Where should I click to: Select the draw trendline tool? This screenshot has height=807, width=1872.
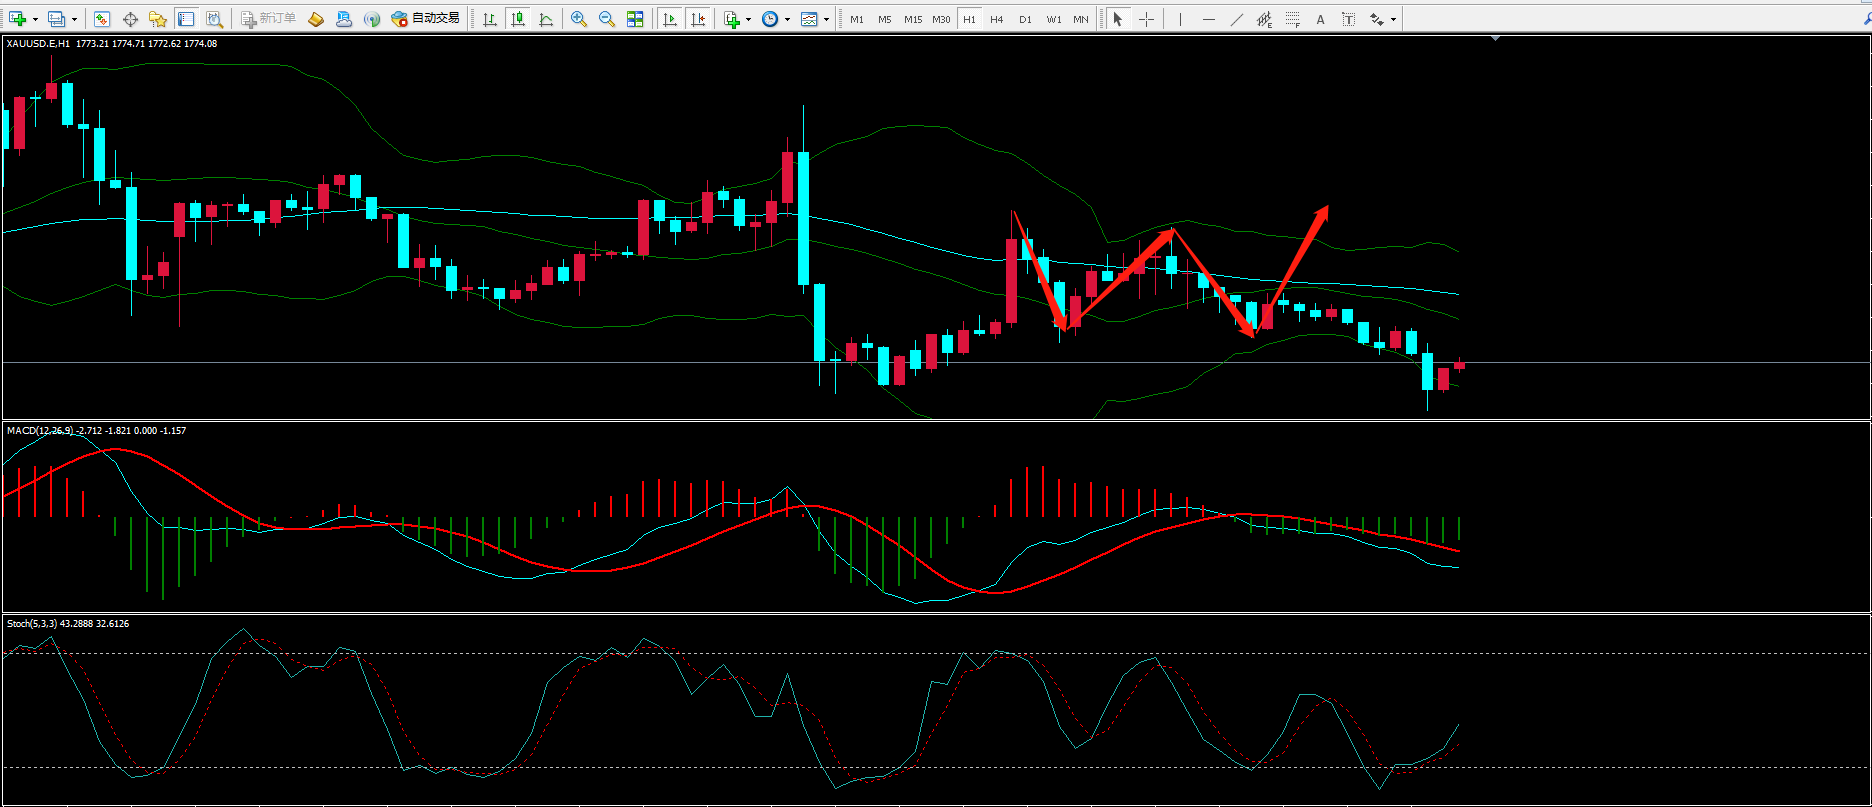(x=1237, y=19)
